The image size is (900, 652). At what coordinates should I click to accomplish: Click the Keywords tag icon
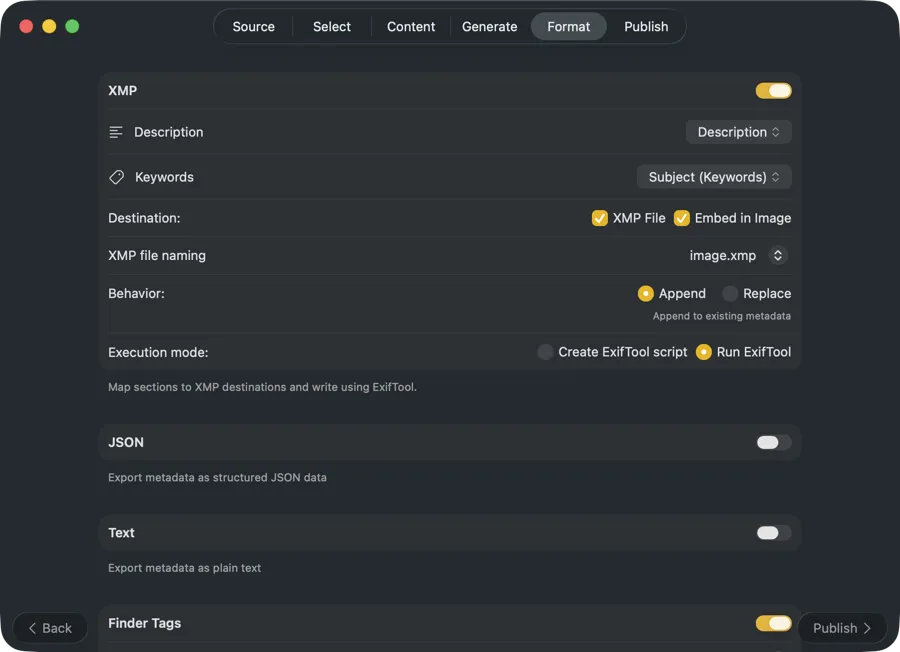point(116,176)
